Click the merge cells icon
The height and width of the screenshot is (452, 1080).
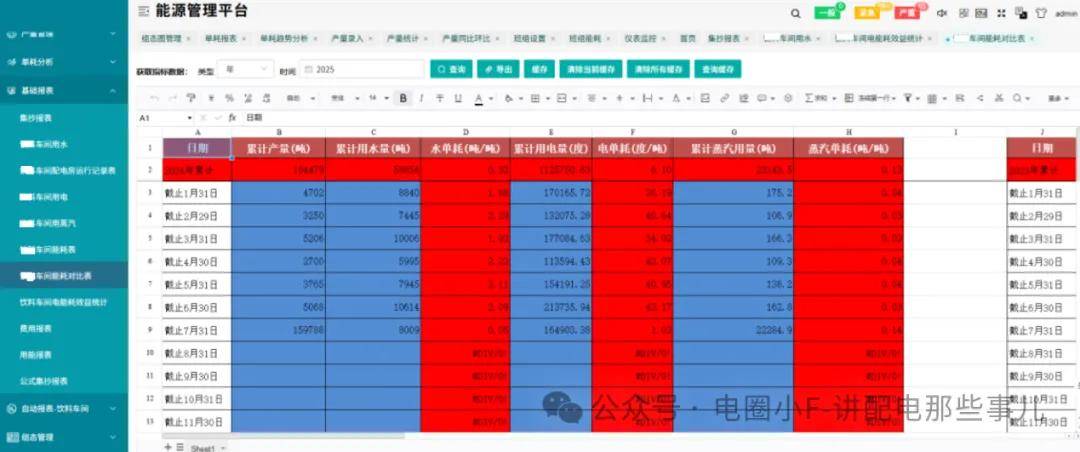561,99
